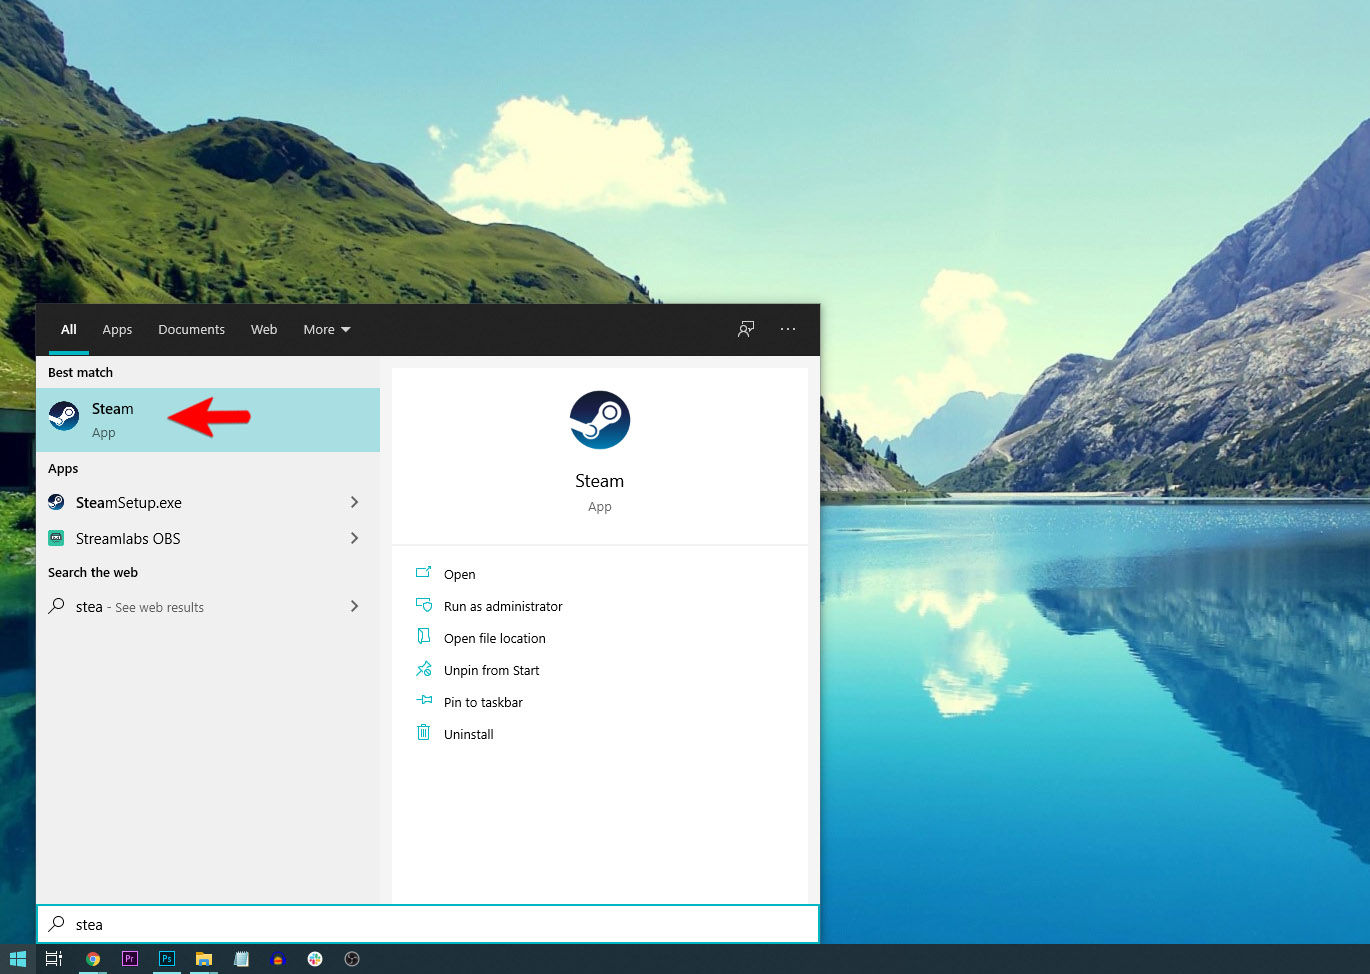This screenshot has height=974, width=1370.
Task: Open OBS Studio from the taskbar
Action: [x=352, y=959]
